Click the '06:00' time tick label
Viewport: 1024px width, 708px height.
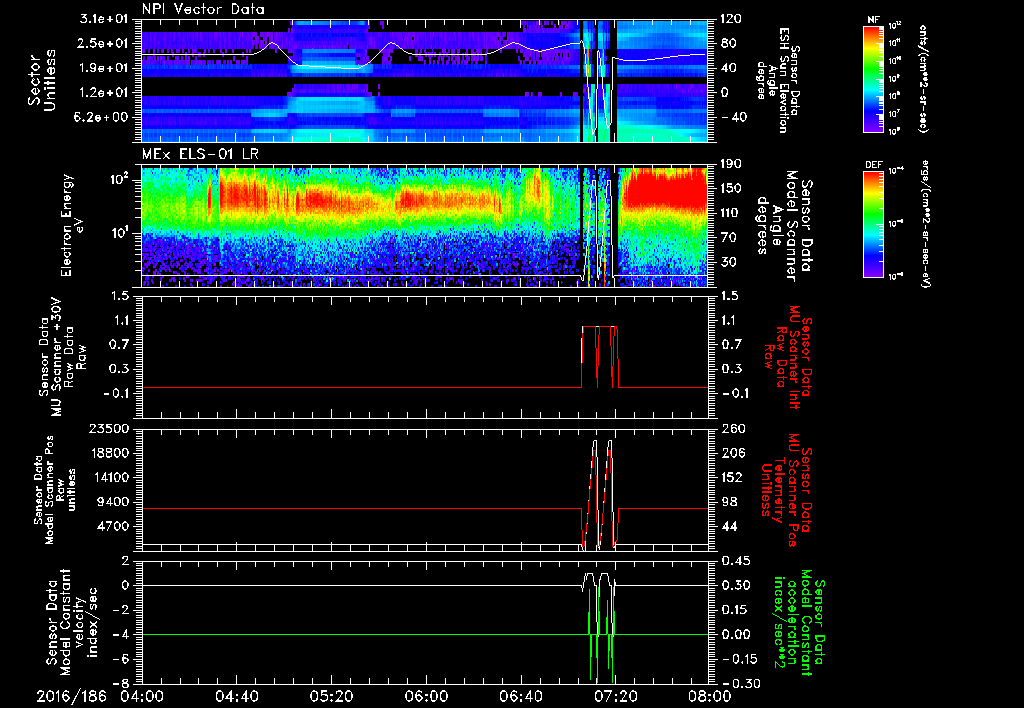426,696
